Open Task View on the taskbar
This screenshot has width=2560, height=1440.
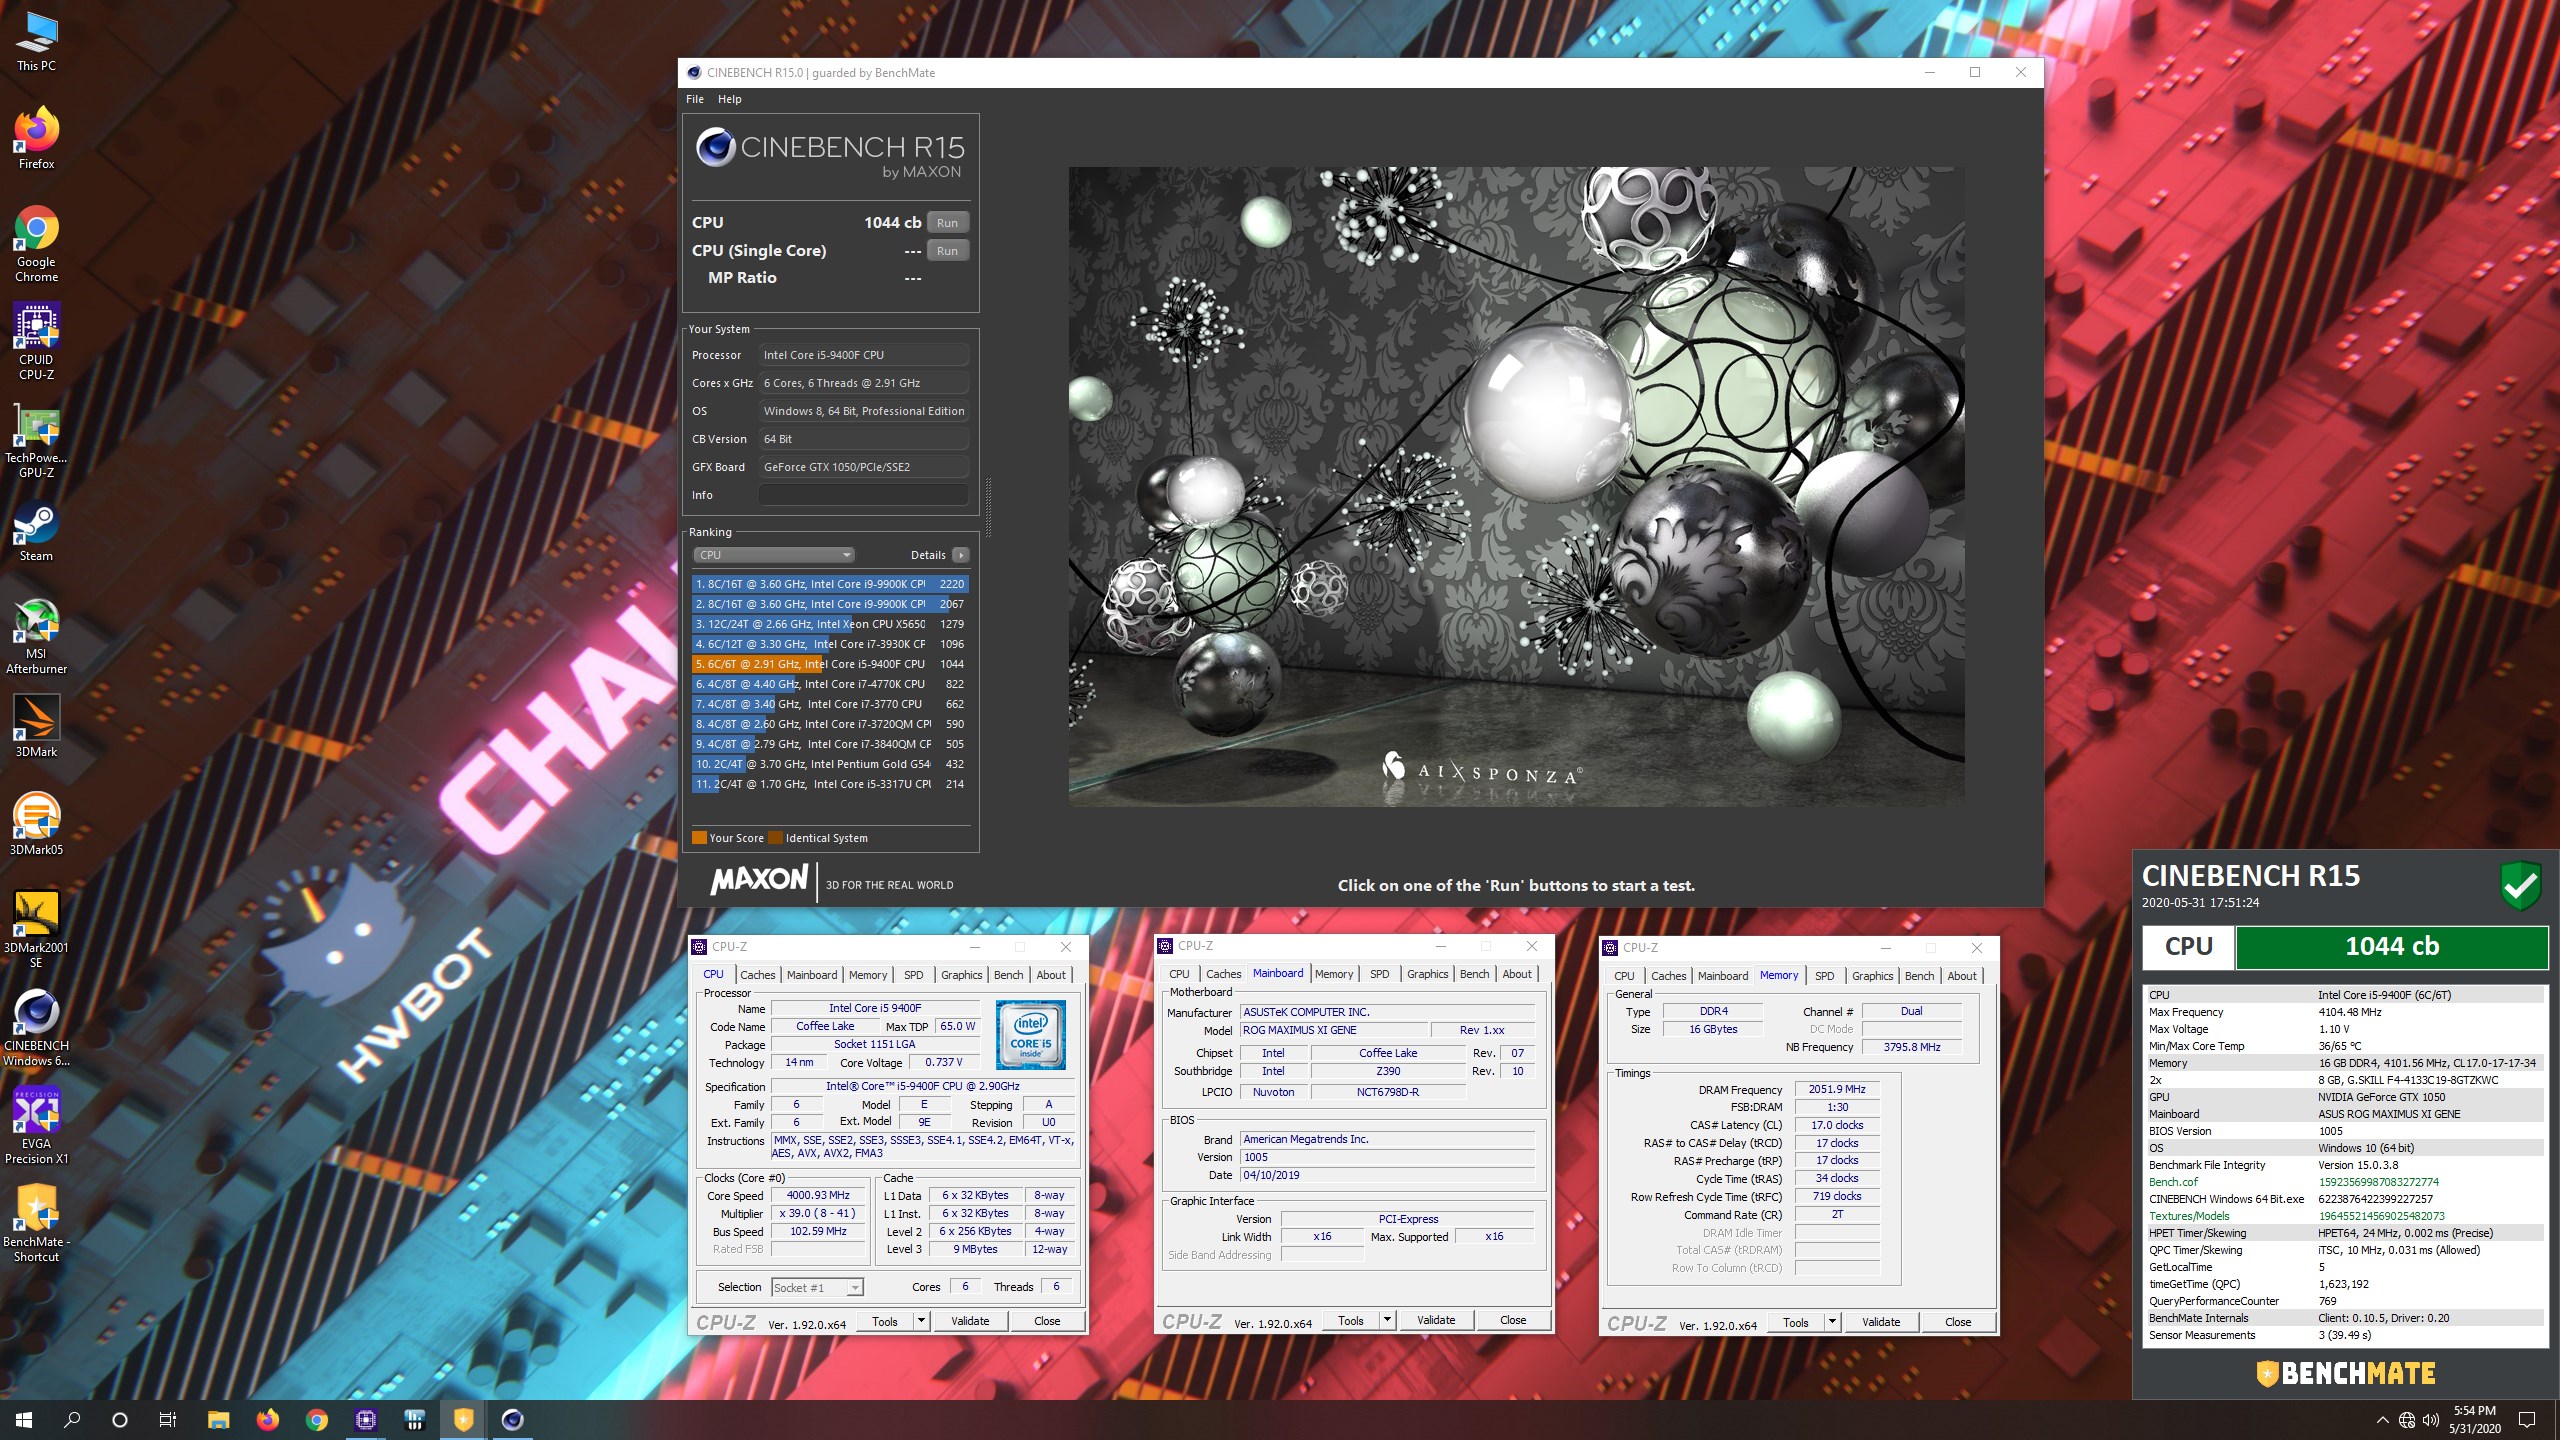pyautogui.click(x=168, y=1420)
